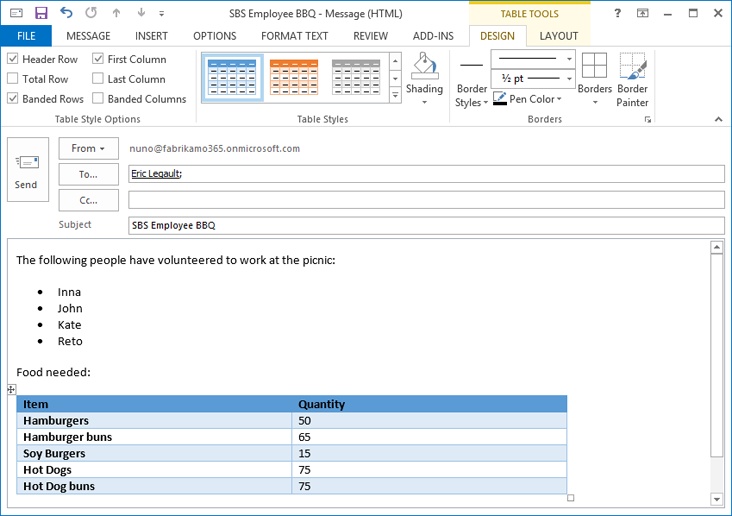The image size is (732, 516).
Task: Switch to the OPTIONS tab
Action: click(x=215, y=36)
